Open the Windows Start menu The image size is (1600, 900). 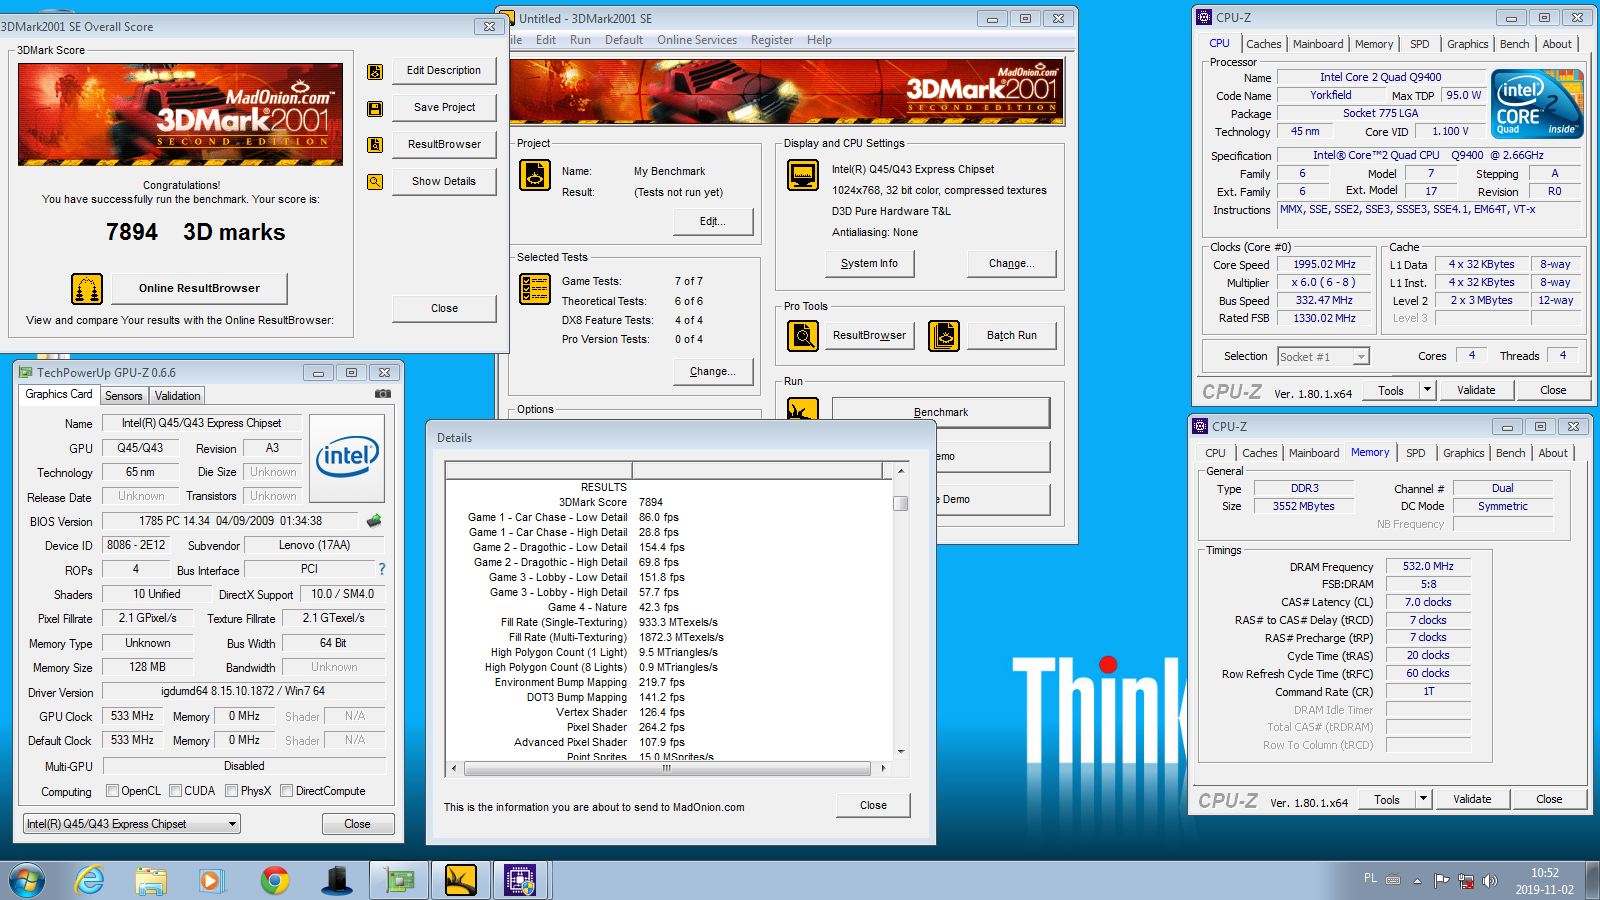click(x=27, y=880)
